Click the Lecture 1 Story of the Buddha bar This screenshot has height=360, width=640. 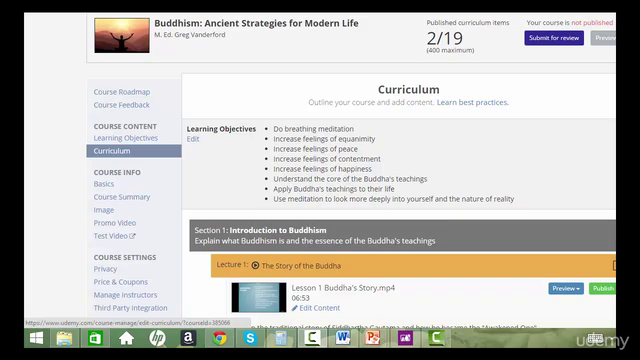pyautogui.click(x=413, y=266)
